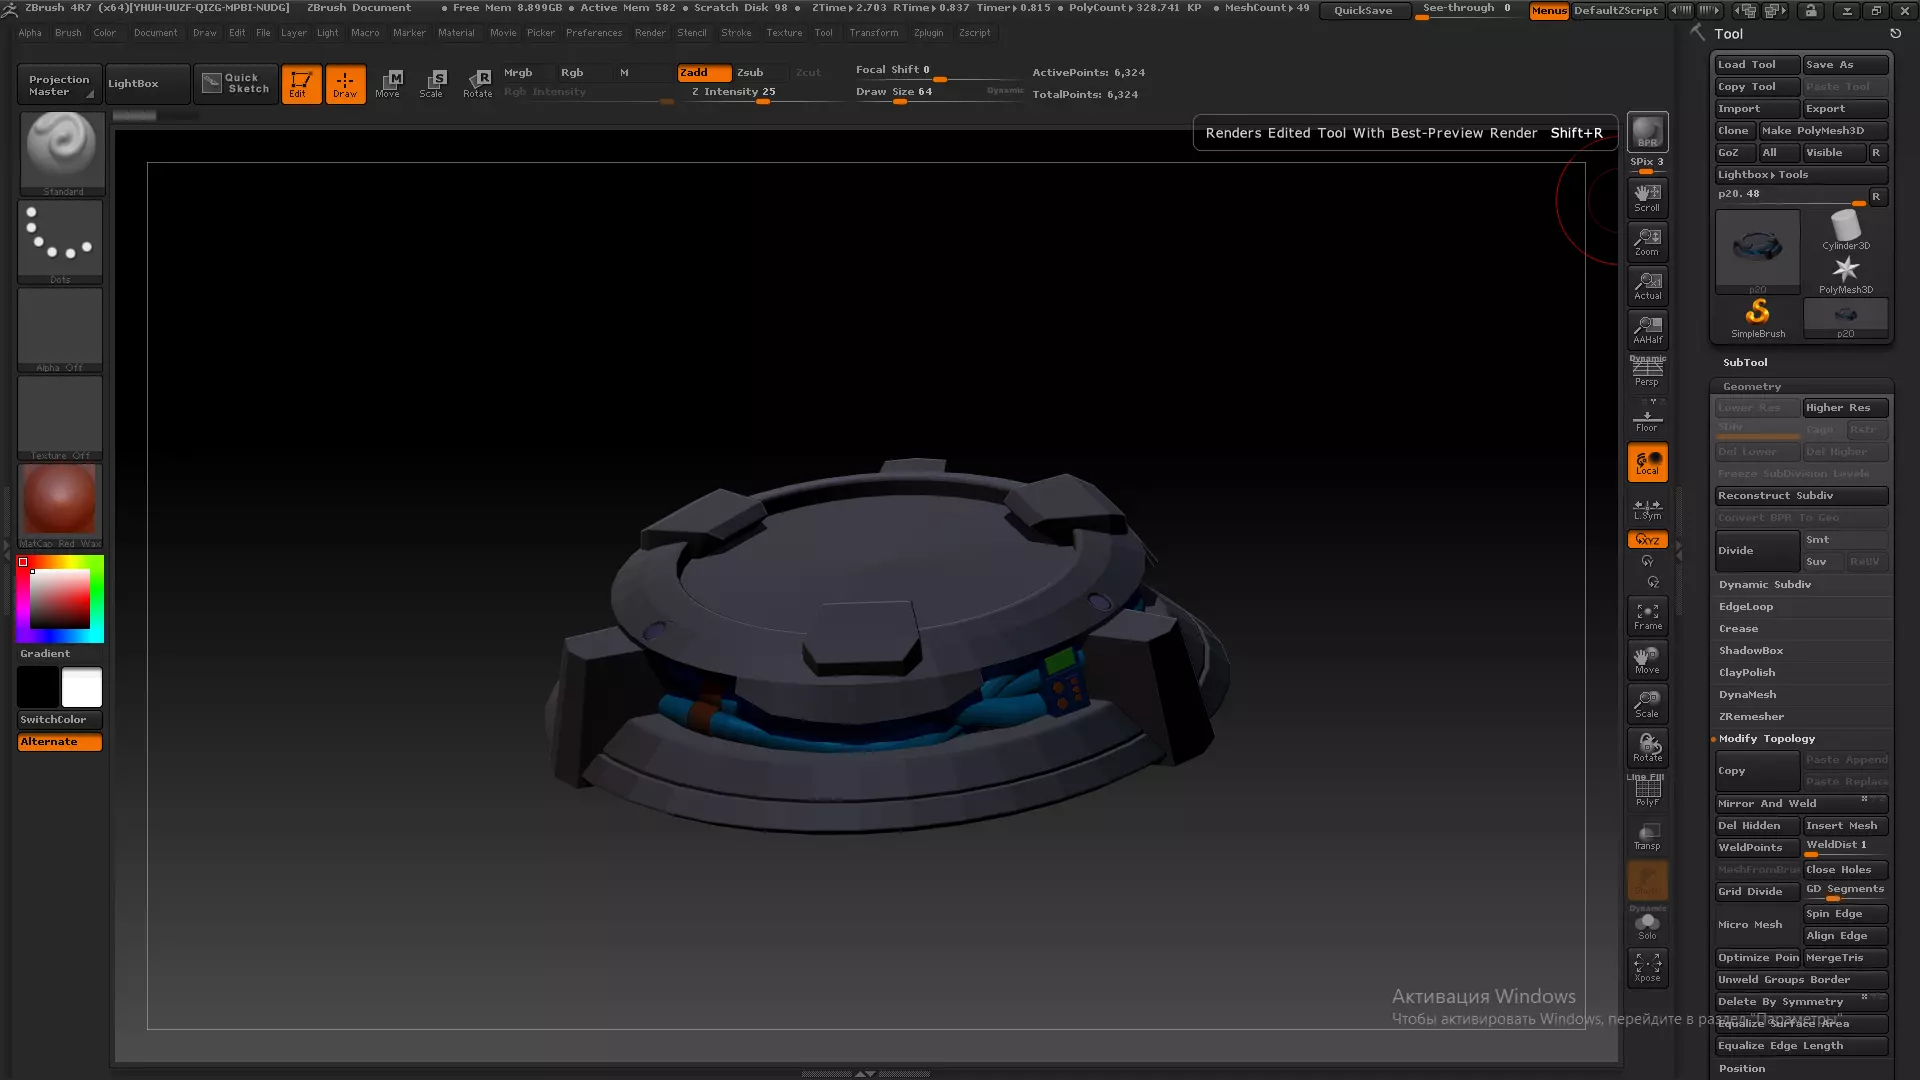Toggle Zsub mode

(x=760, y=73)
